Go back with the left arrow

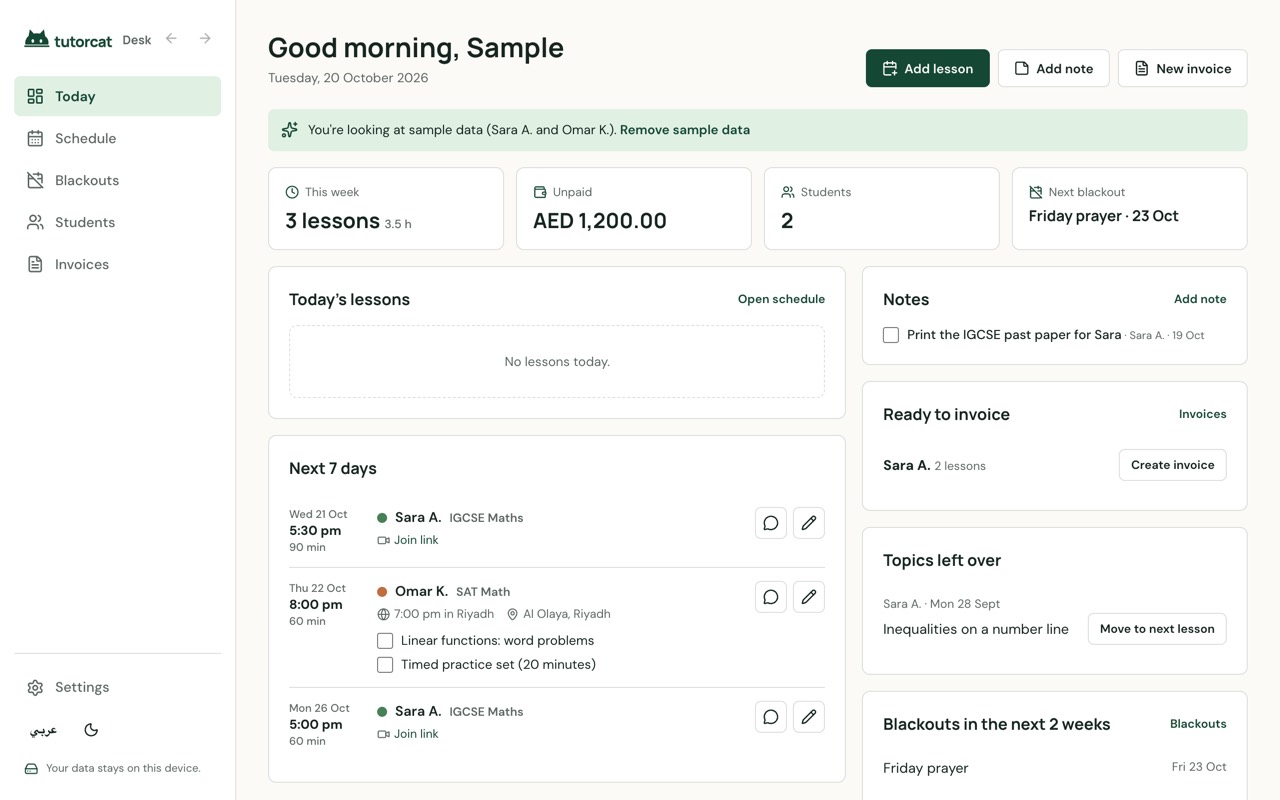tap(171, 39)
